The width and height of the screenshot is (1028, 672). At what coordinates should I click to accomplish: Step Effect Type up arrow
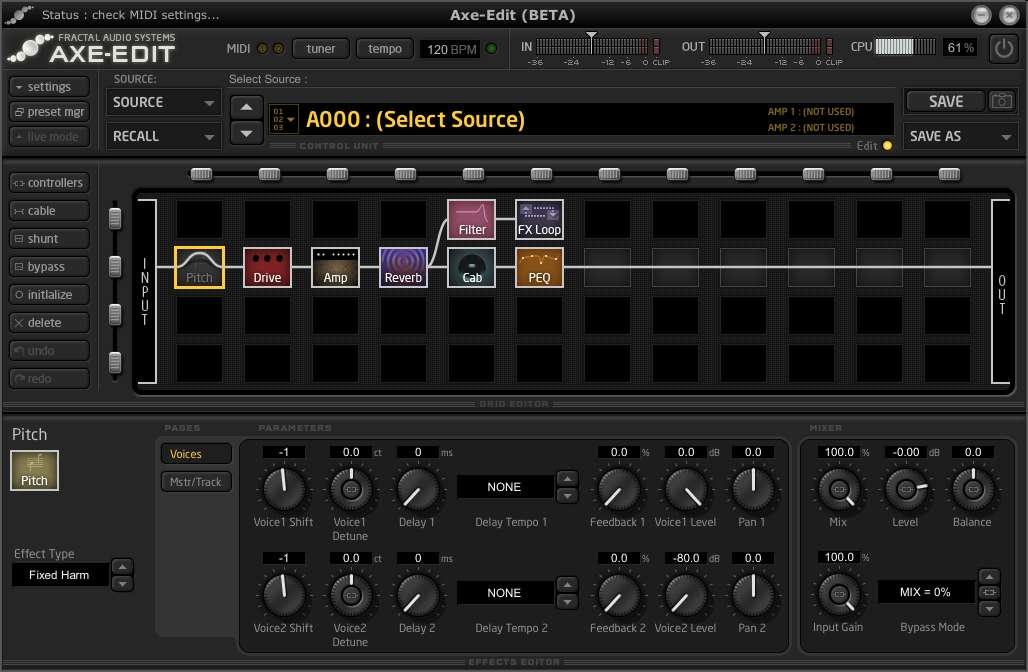pos(123,566)
